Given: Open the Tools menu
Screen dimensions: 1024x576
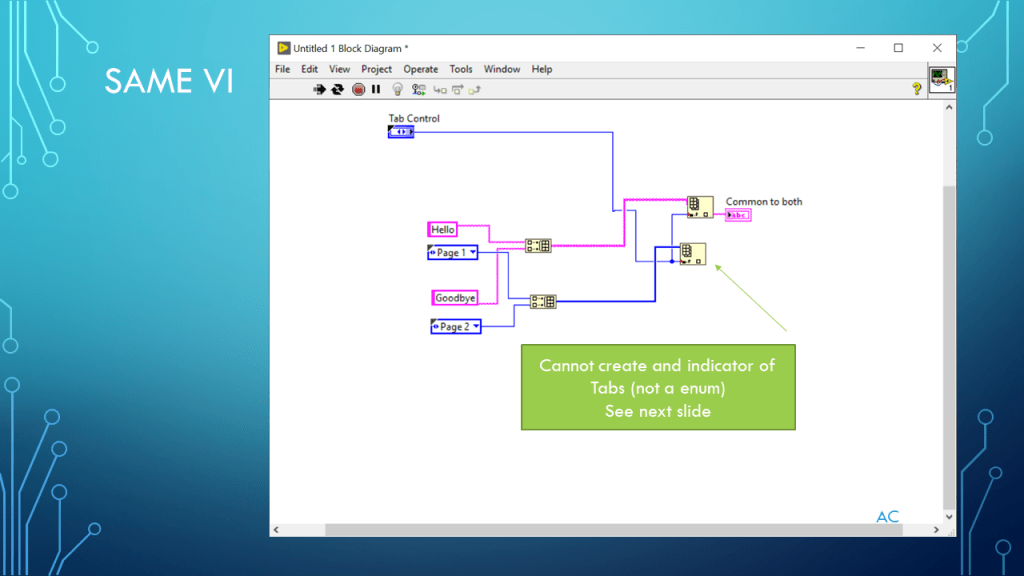Looking at the screenshot, I should click(461, 69).
